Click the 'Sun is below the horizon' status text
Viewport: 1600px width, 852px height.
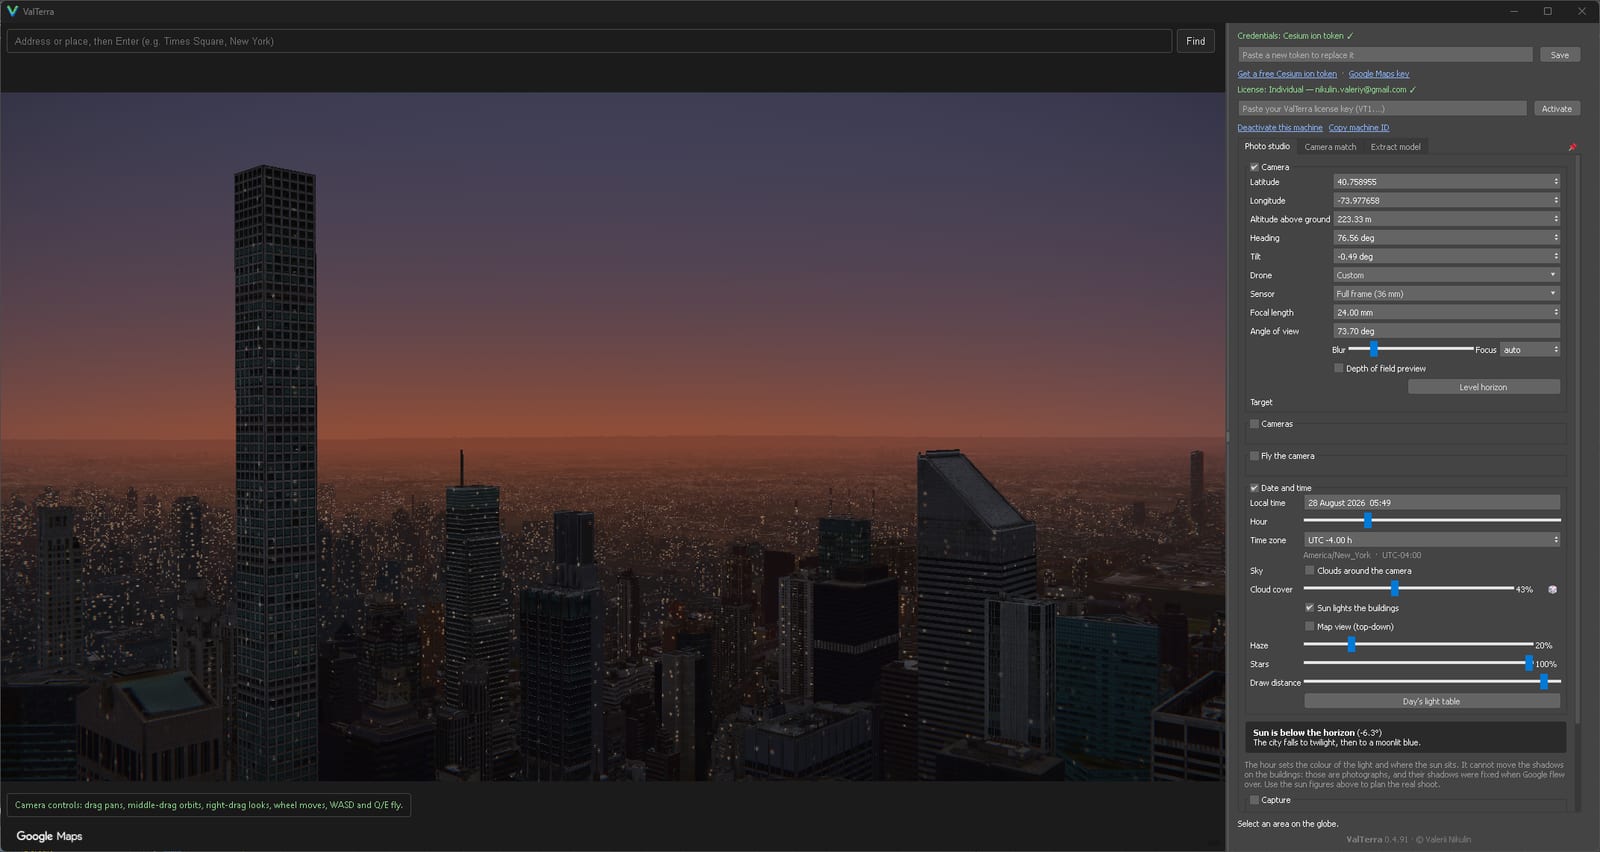point(1317,733)
